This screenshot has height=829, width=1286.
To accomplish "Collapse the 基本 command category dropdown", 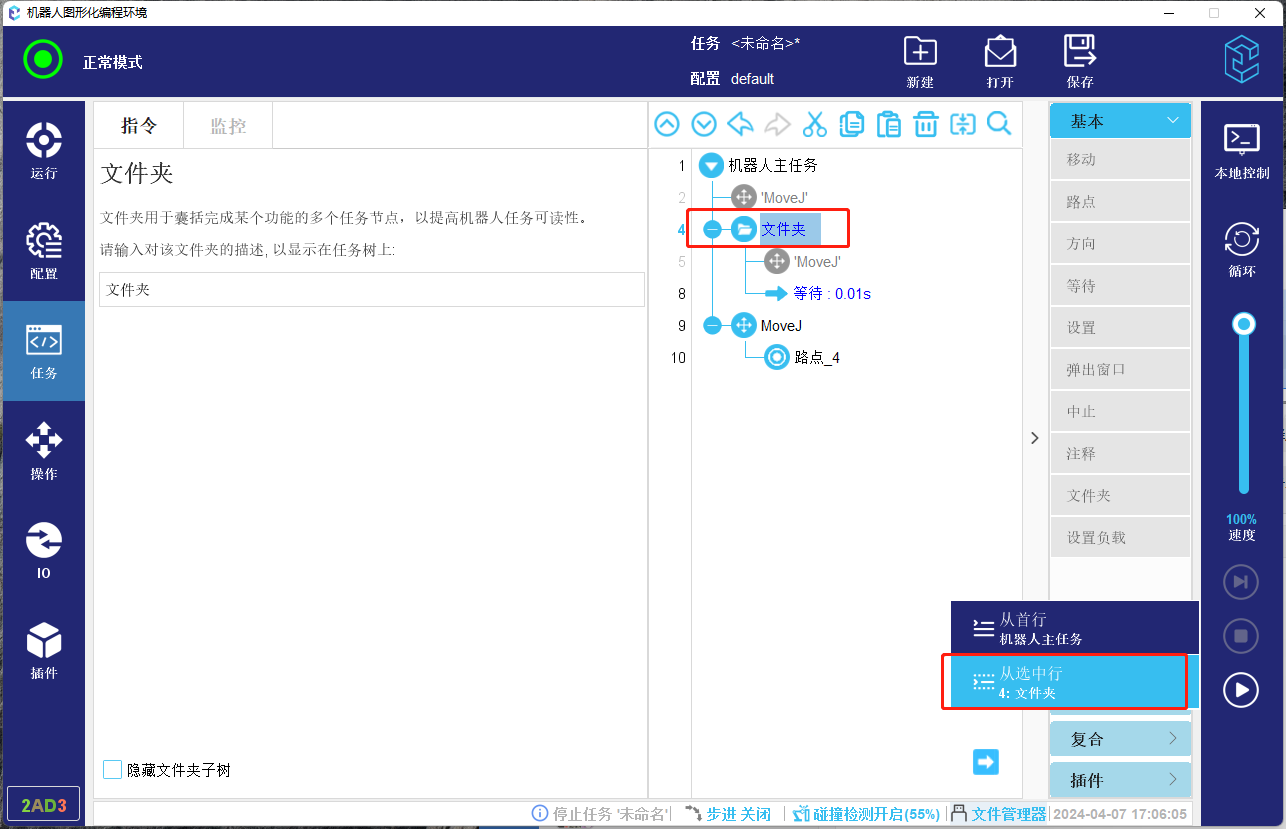I will (1120, 121).
